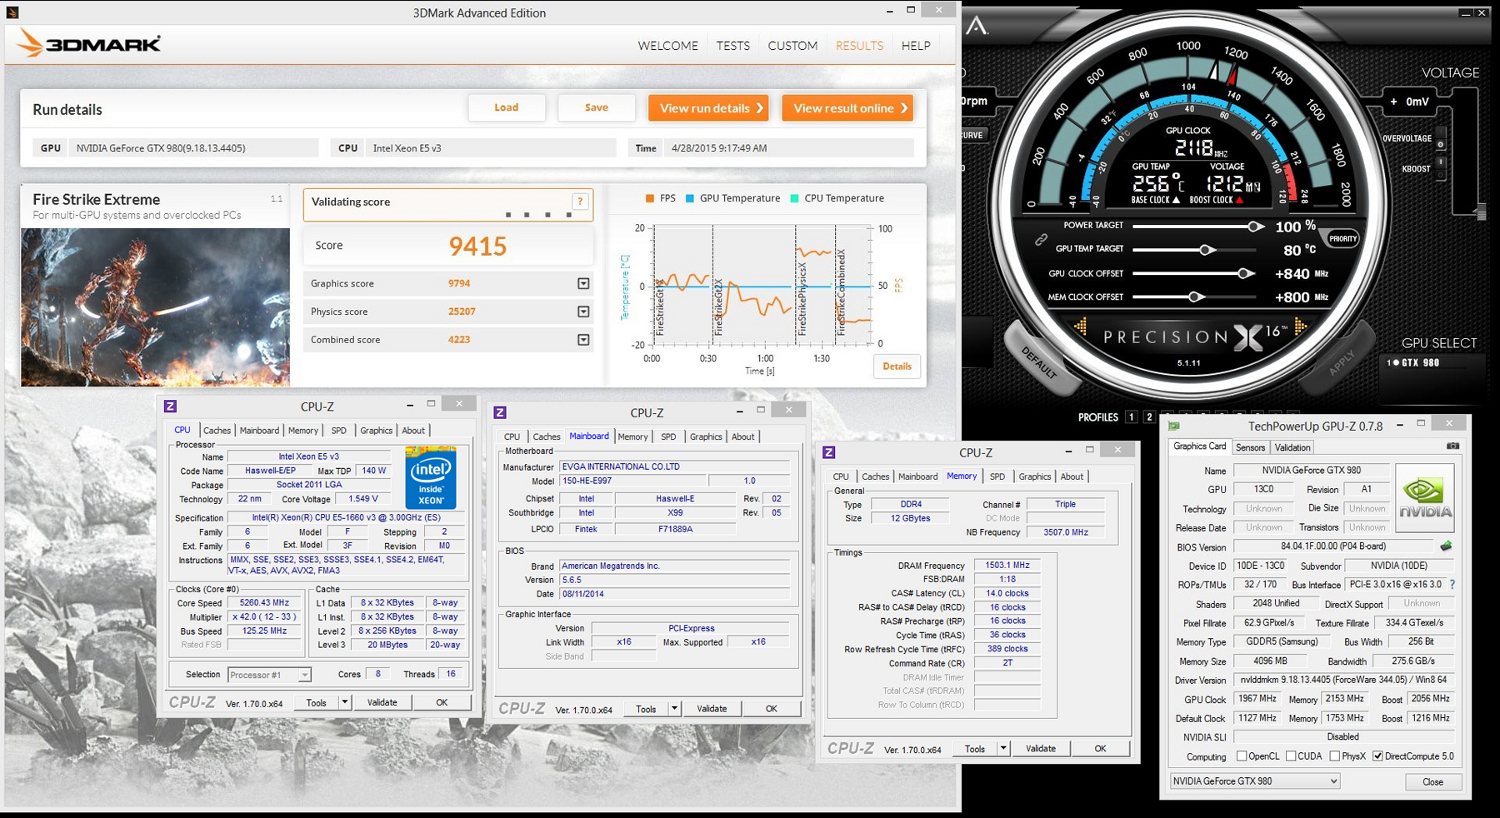The image size is (1500, 818).
Task: Click the chain link icon in Precision X
Action: [x=1041, y=239]
